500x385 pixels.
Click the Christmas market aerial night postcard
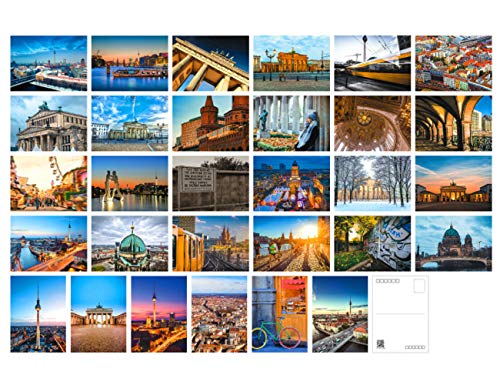[x=292, y=183]
